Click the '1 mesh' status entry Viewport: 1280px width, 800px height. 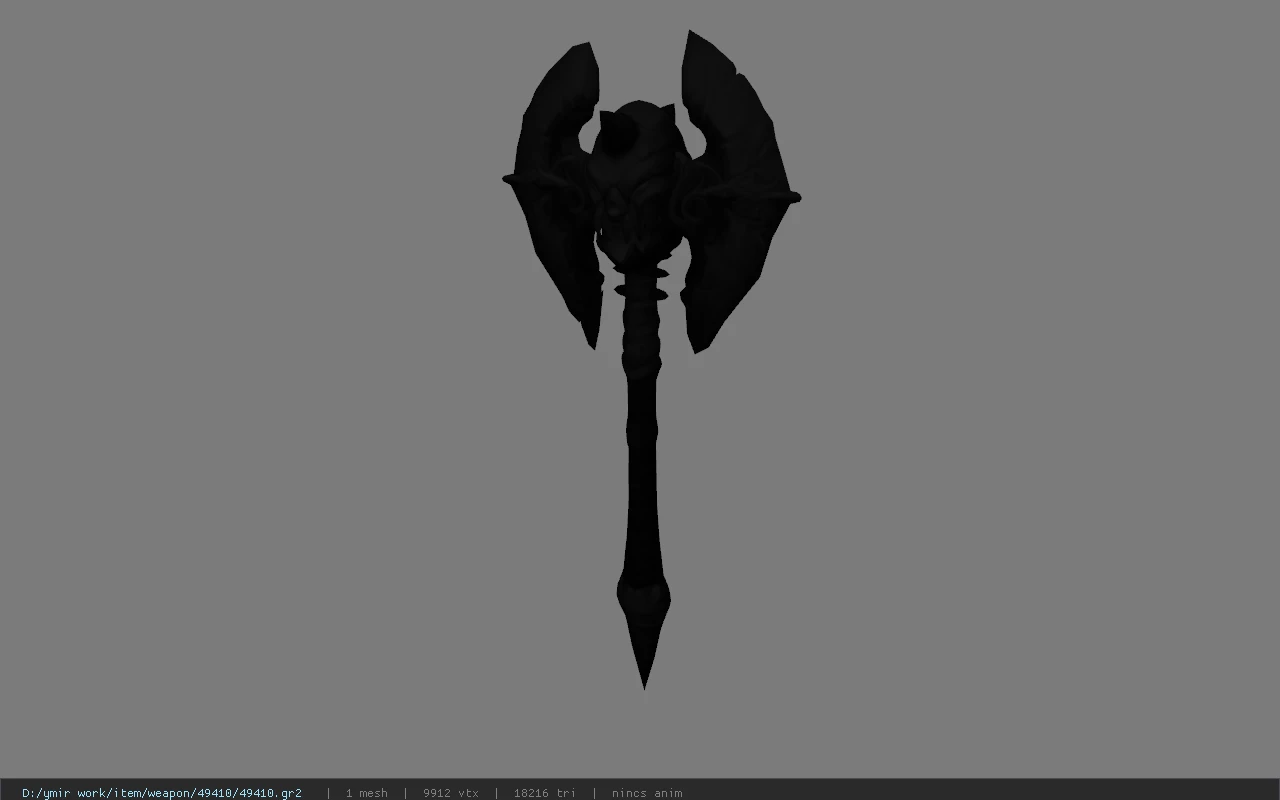click(367, 793)
